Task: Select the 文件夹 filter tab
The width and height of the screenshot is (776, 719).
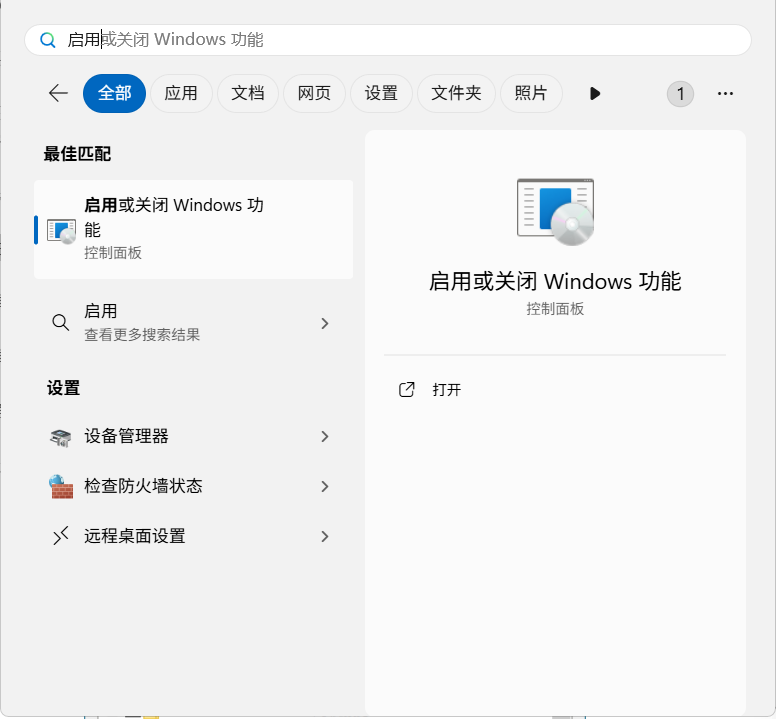Action: tap(456, 93)
